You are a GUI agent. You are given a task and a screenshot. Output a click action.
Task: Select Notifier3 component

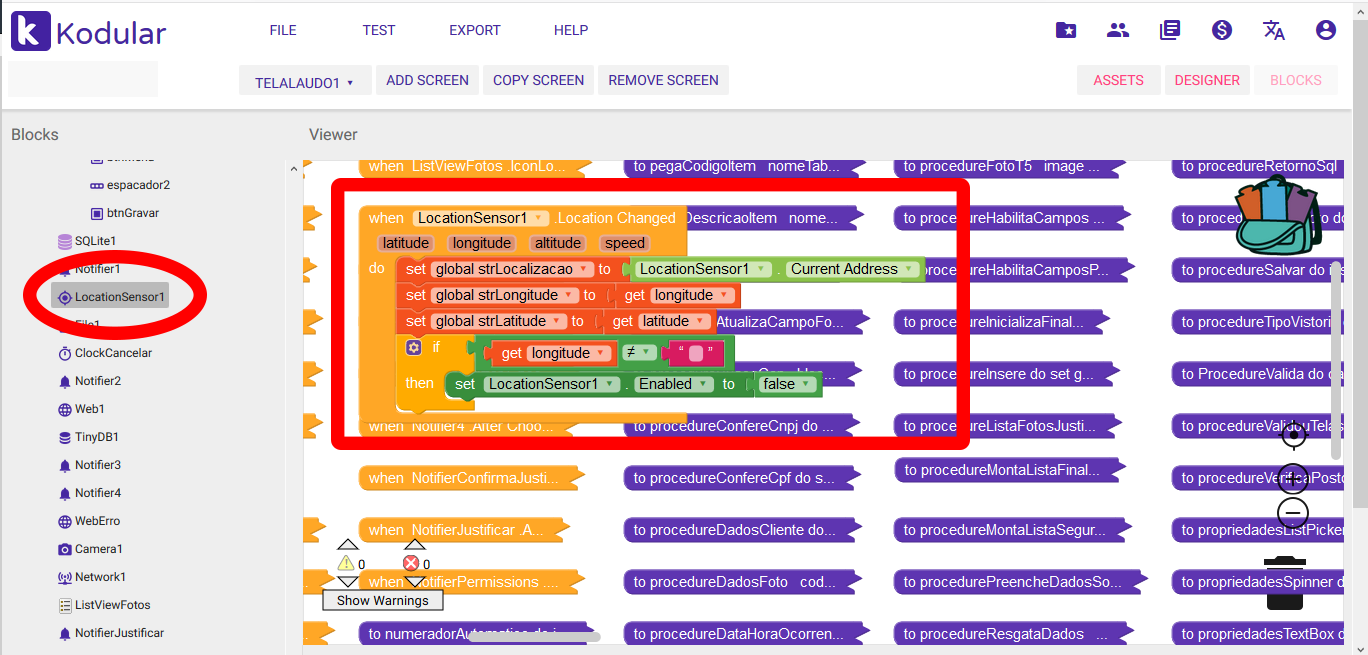point(89,465)
